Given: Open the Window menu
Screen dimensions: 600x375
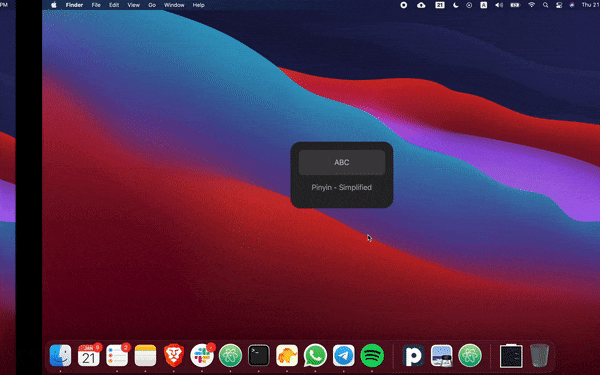Looking at the screenshot, I should pos(174,5).
